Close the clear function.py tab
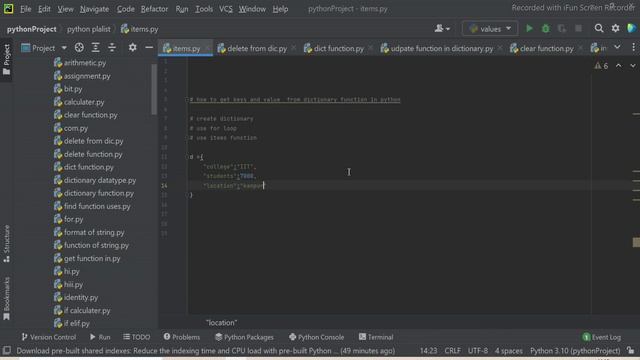This screenshot has width=640, height=360. 581,48
